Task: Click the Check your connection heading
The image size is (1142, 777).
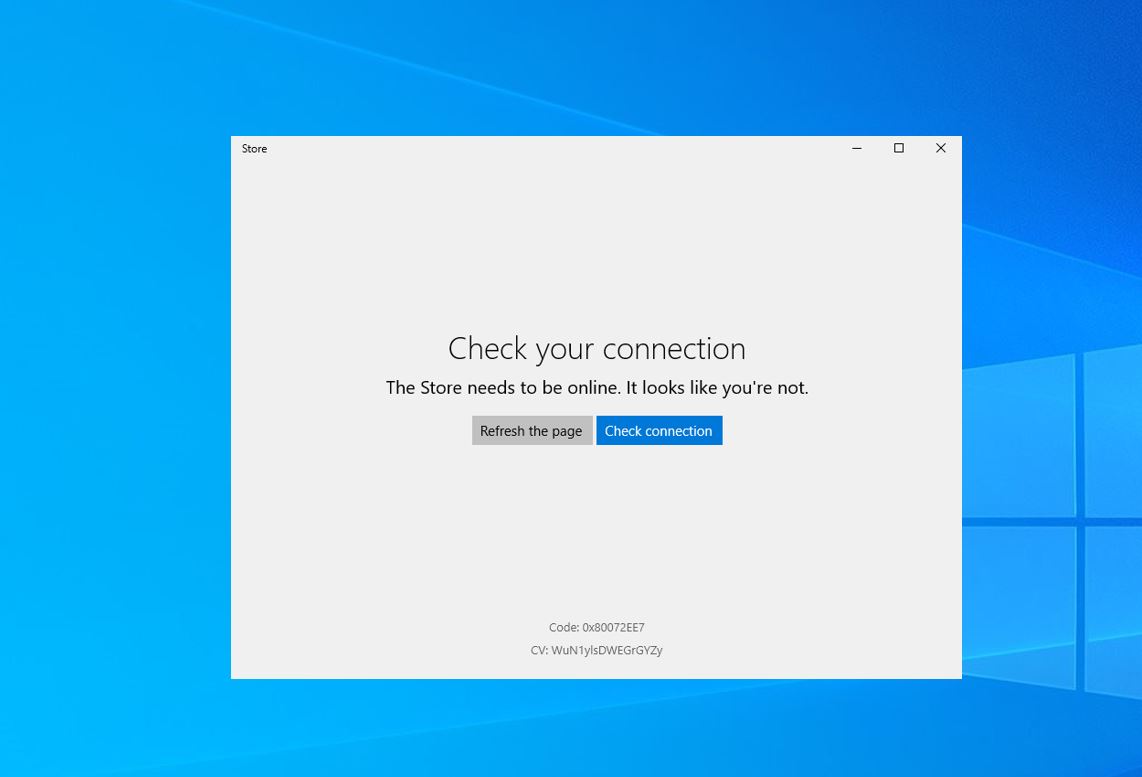Action: [x=596, y=347]
